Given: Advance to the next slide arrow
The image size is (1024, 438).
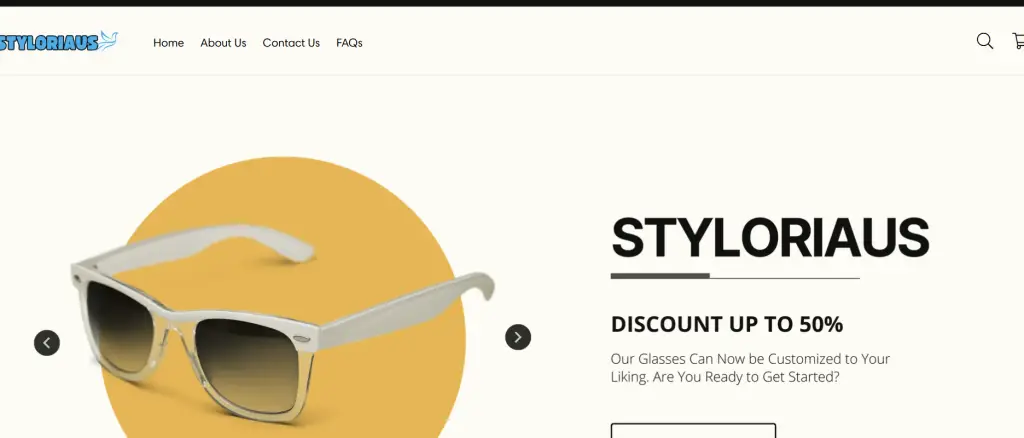Looking at the screenshot, I should pos(518,337).
